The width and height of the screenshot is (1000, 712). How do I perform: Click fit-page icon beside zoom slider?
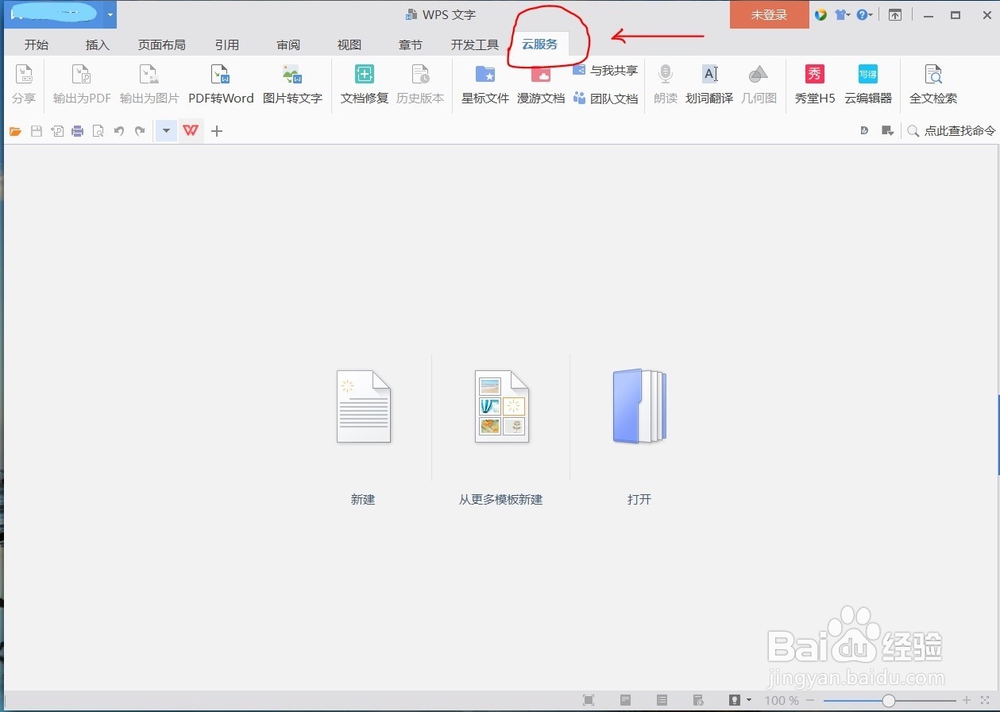tap(985, 701)
